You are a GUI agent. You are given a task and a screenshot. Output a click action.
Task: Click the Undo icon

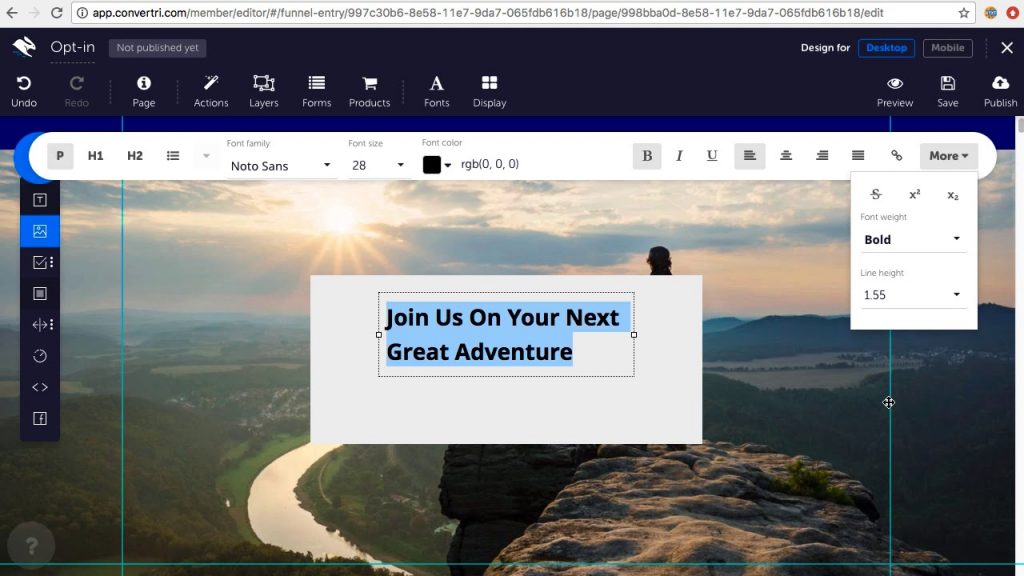(24, 84)
